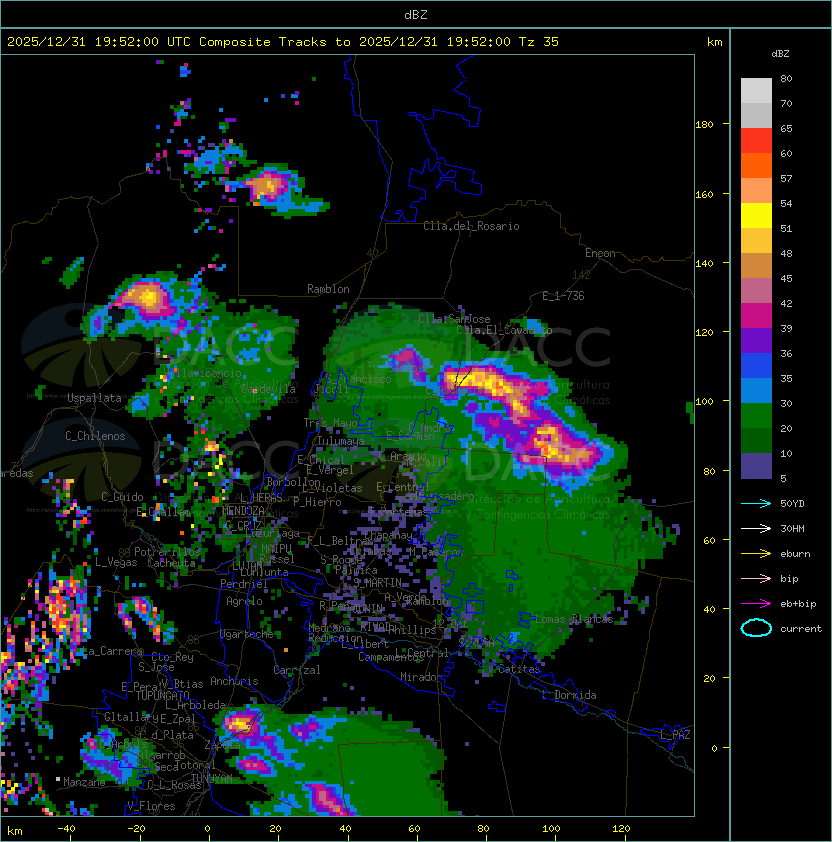Image resolution: width=832 pixels, height=842 pixels.
Task: Click the '30HM' legend label
Action: [792, 529]
